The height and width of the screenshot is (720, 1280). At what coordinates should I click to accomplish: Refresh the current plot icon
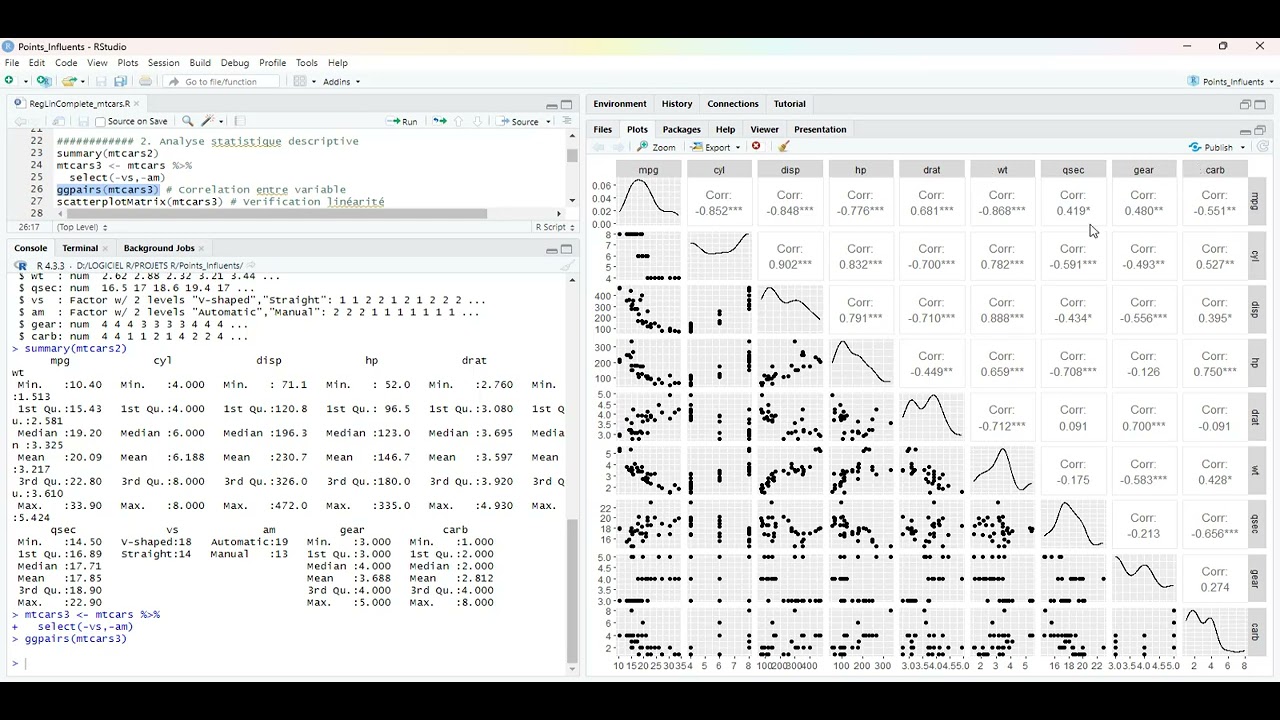click(1263, 147)
